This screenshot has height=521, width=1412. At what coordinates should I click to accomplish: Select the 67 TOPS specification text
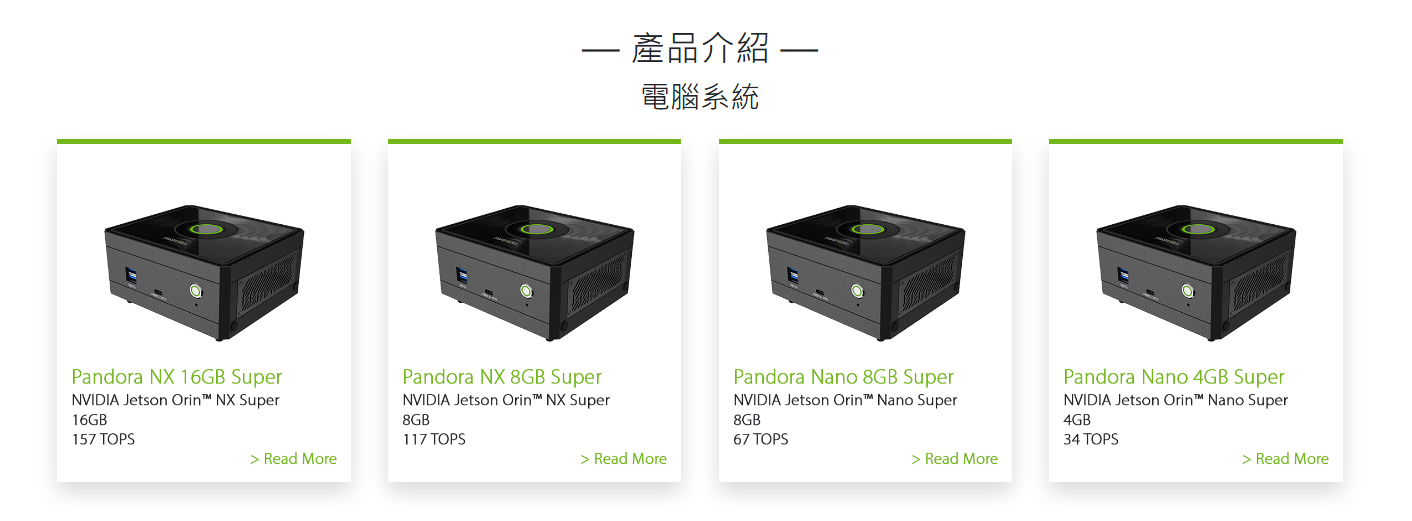coord(761,439)
